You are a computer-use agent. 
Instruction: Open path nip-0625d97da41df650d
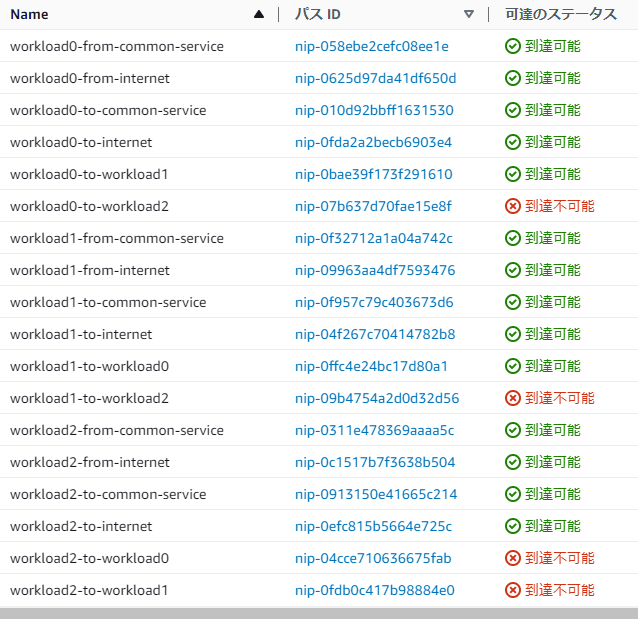(x=376, y=78)
